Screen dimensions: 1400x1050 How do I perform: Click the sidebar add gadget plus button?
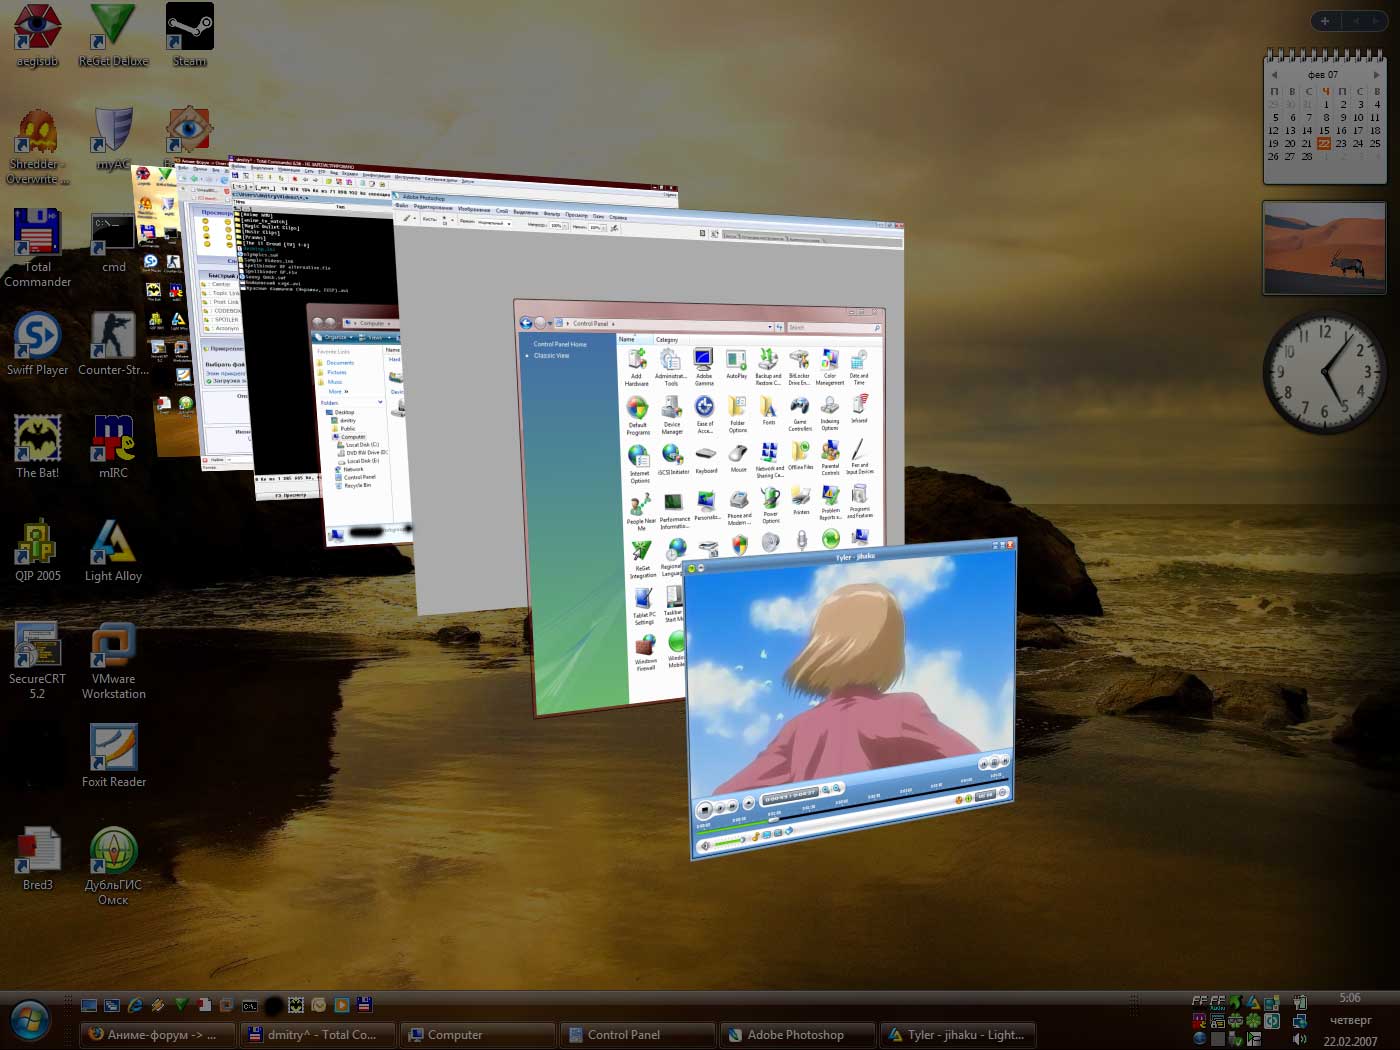click(x=1324, y=21)
